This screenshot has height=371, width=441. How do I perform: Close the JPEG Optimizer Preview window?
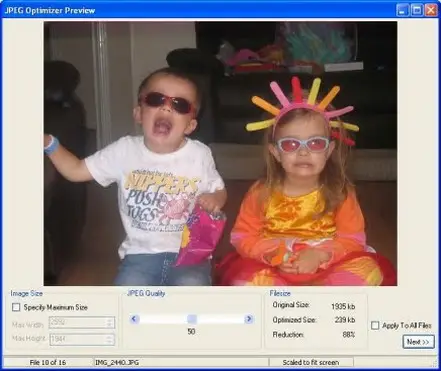[x=431, y=10]
